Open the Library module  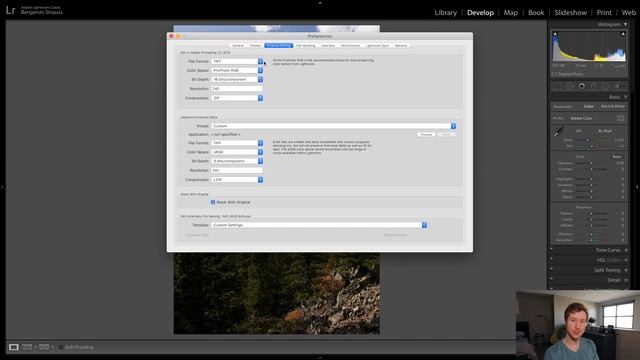coord(445,13)
